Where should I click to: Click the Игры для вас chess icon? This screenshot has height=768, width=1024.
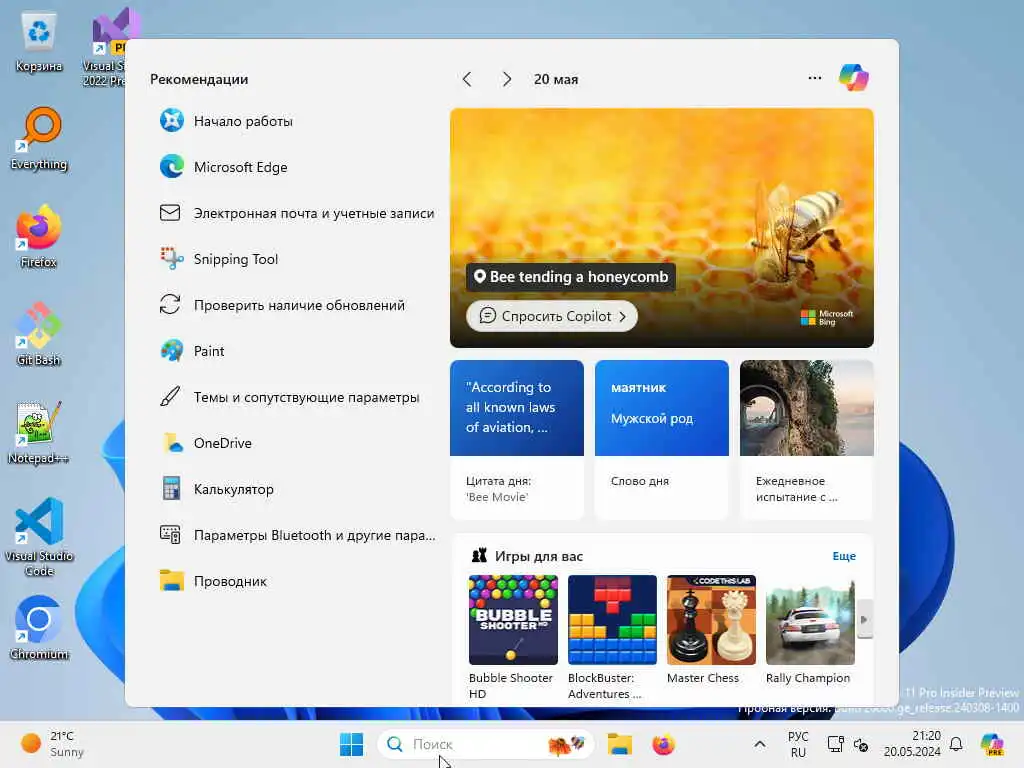[479, 556]
